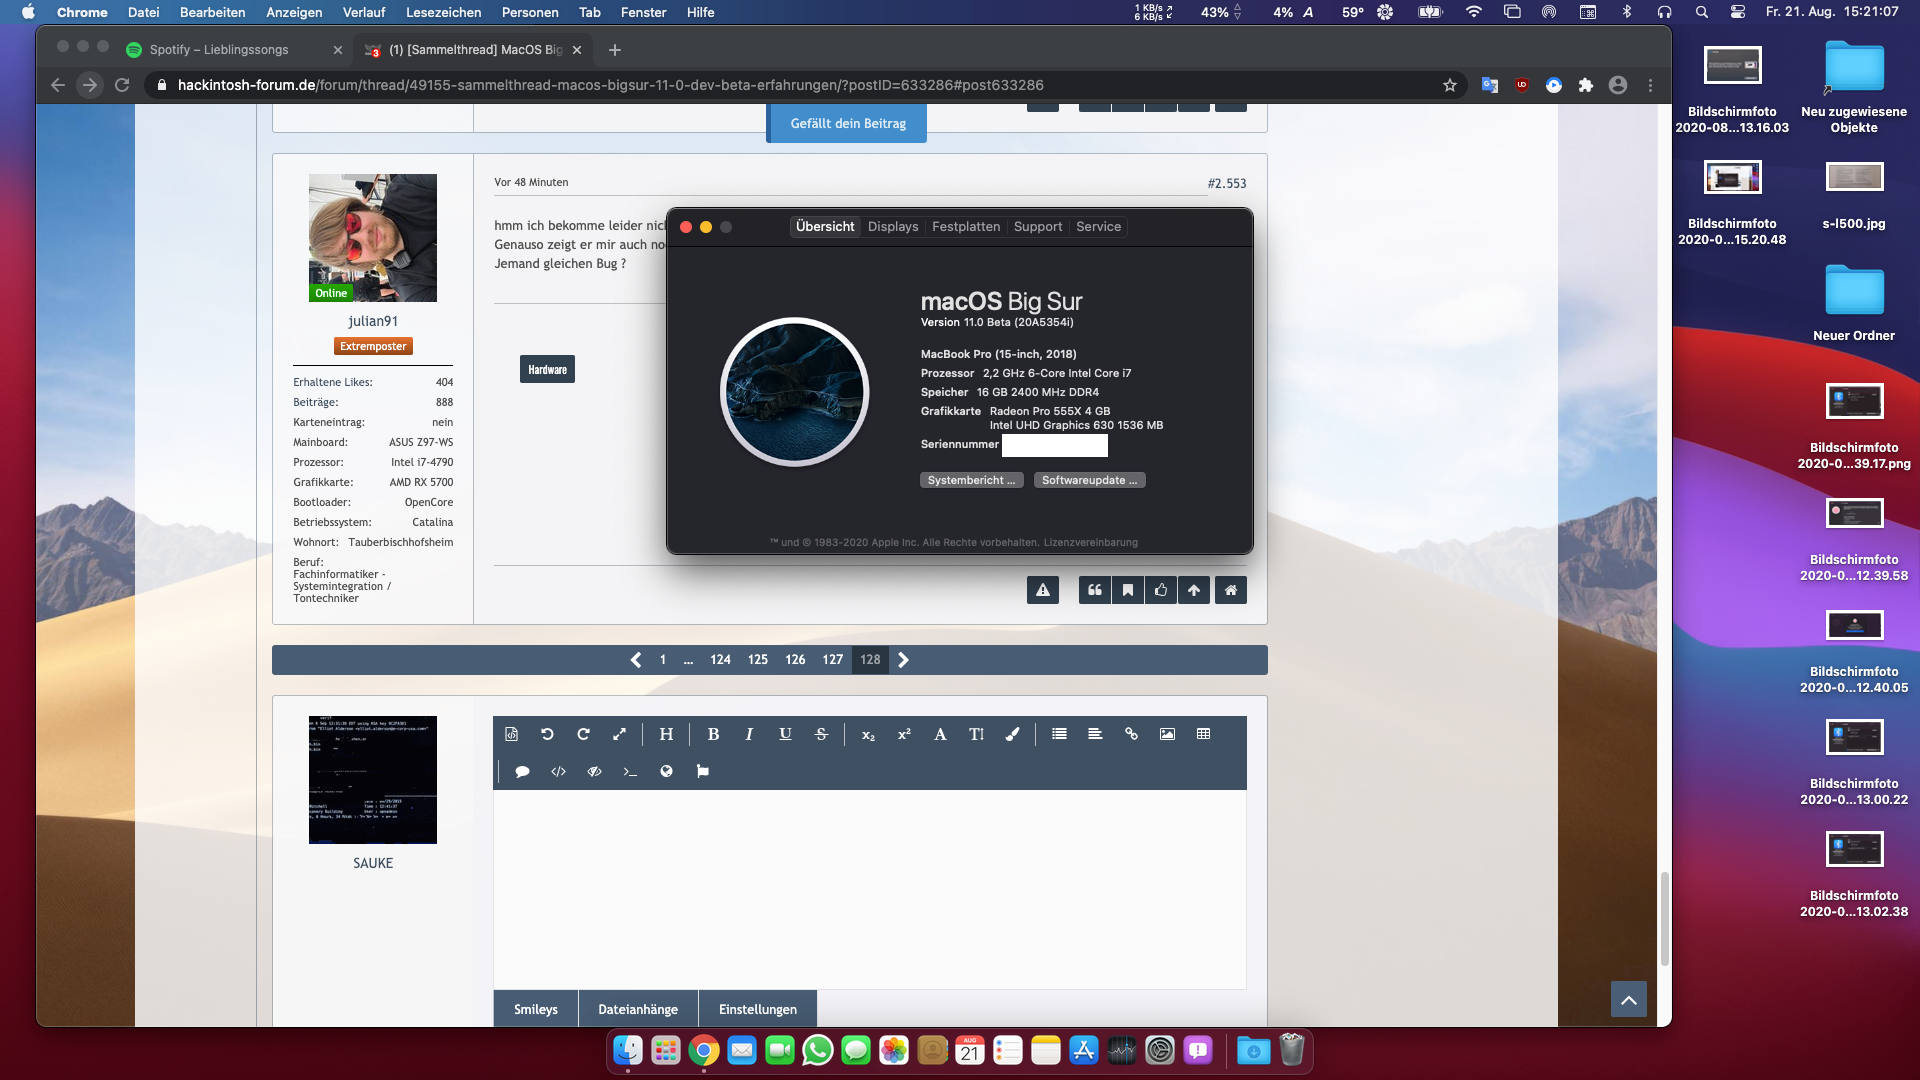The width and height of the screenshot is (1920, 1080).
Task: Open the list type dropdown
Action: click(1059, 734)
